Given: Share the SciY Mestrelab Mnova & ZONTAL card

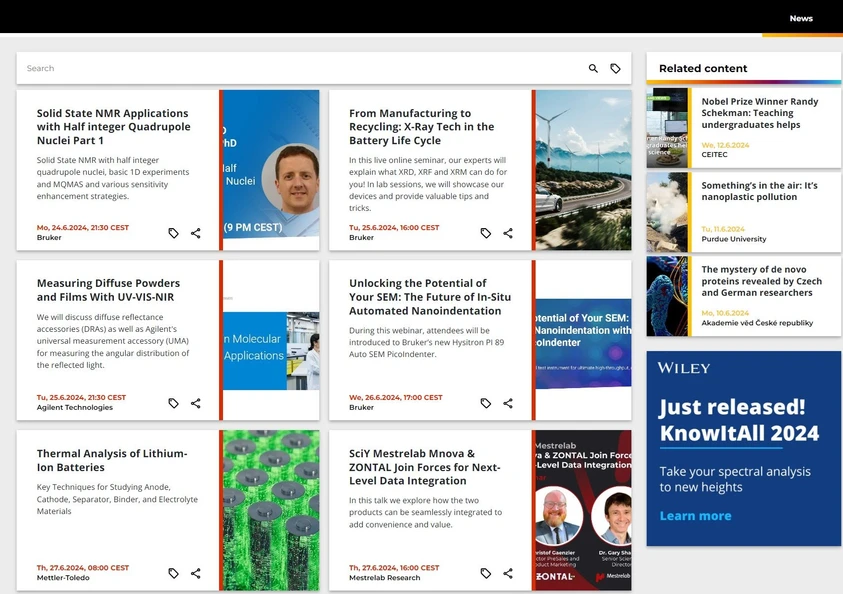Looking at the screenshot, I should (508, 574).
